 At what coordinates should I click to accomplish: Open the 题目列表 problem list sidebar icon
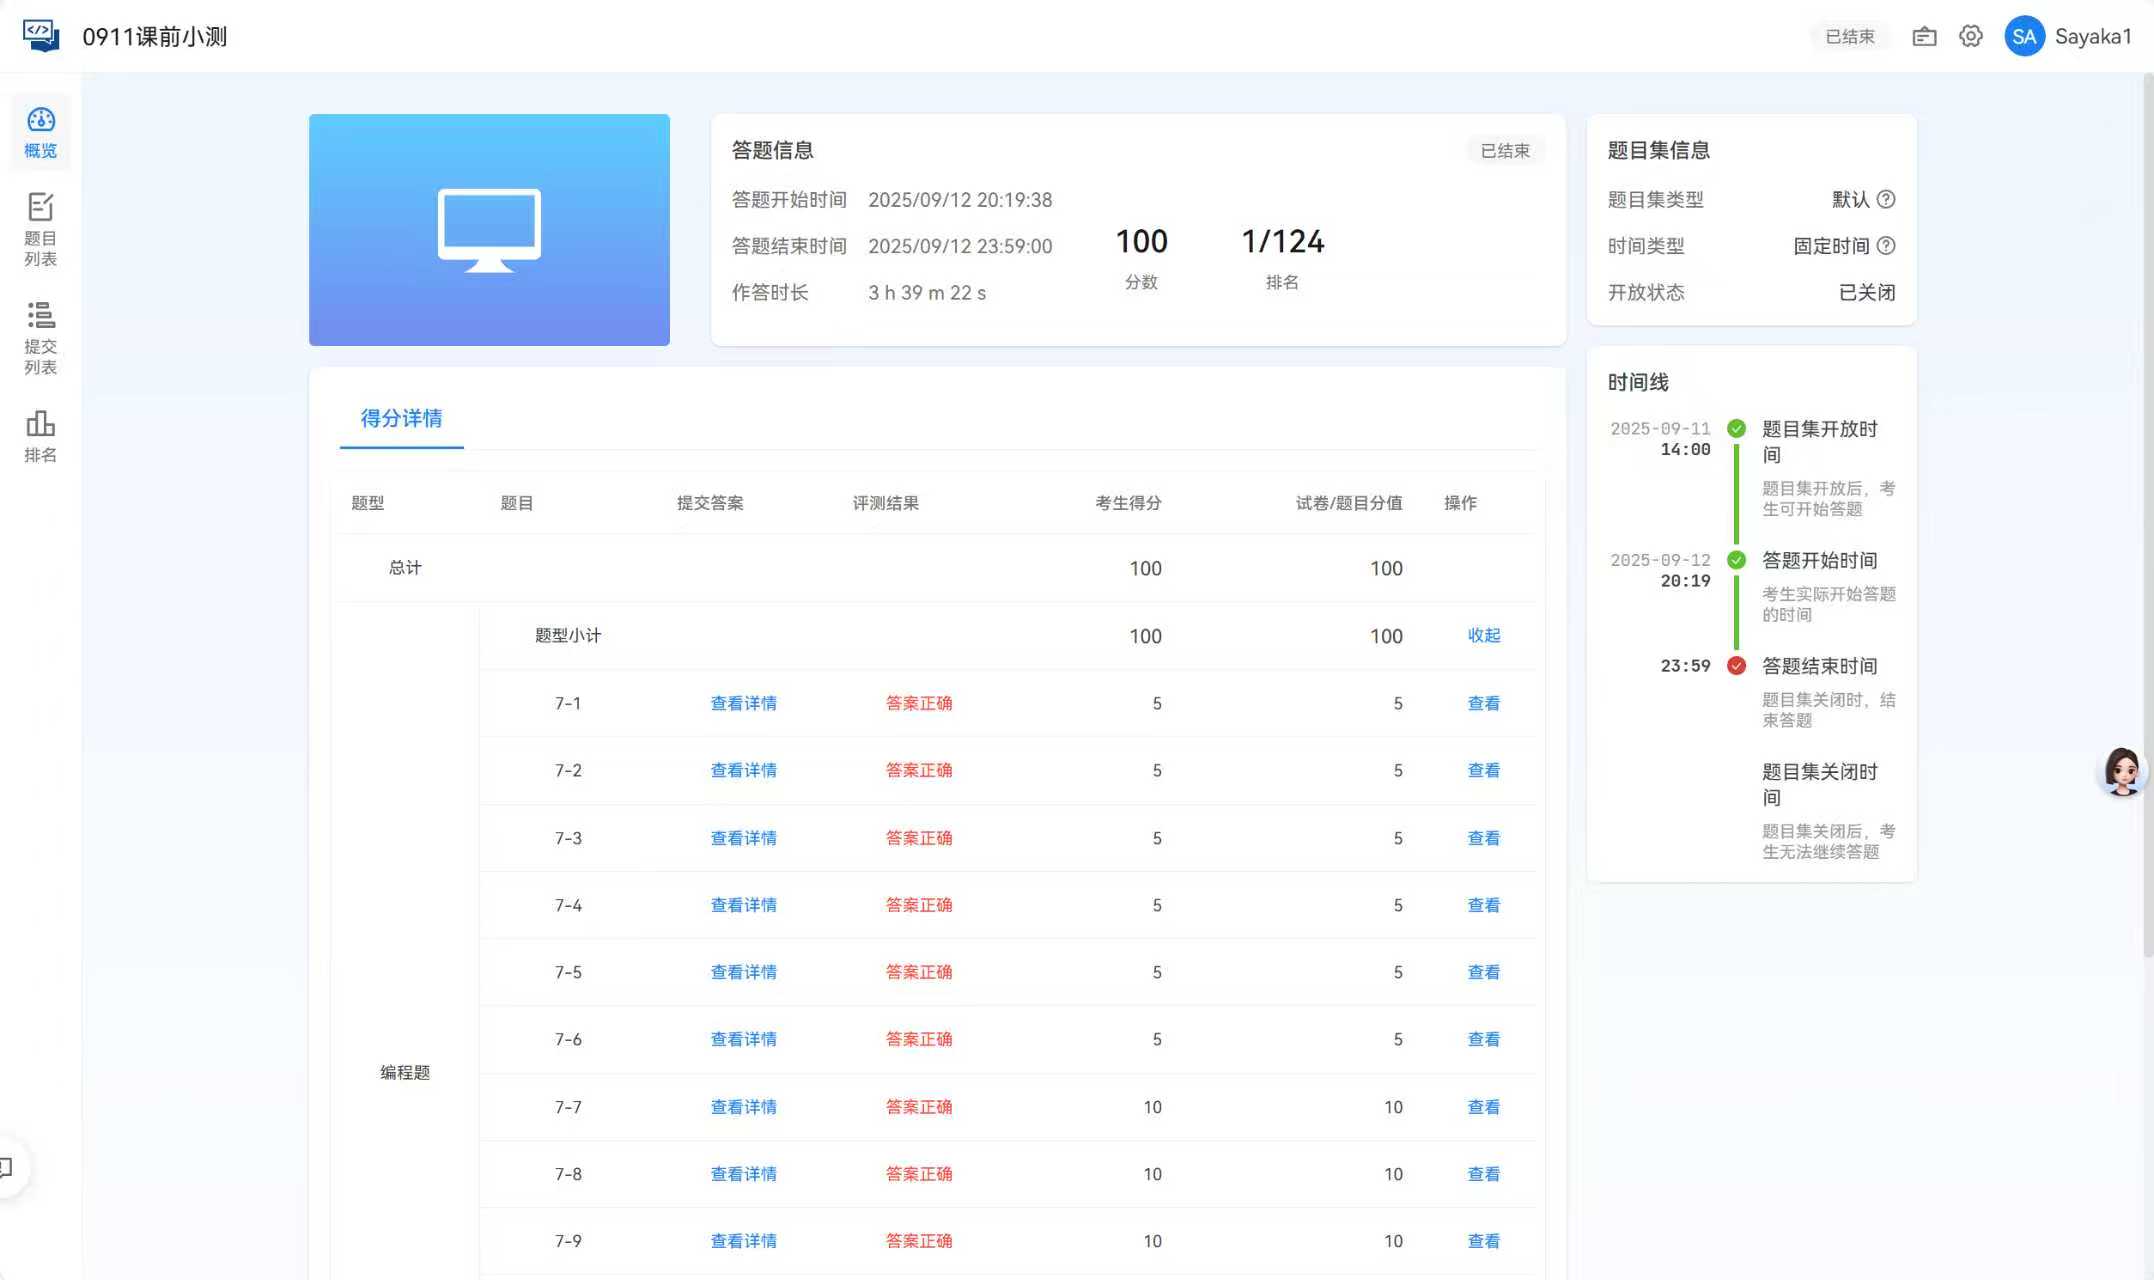pos(40,229)
